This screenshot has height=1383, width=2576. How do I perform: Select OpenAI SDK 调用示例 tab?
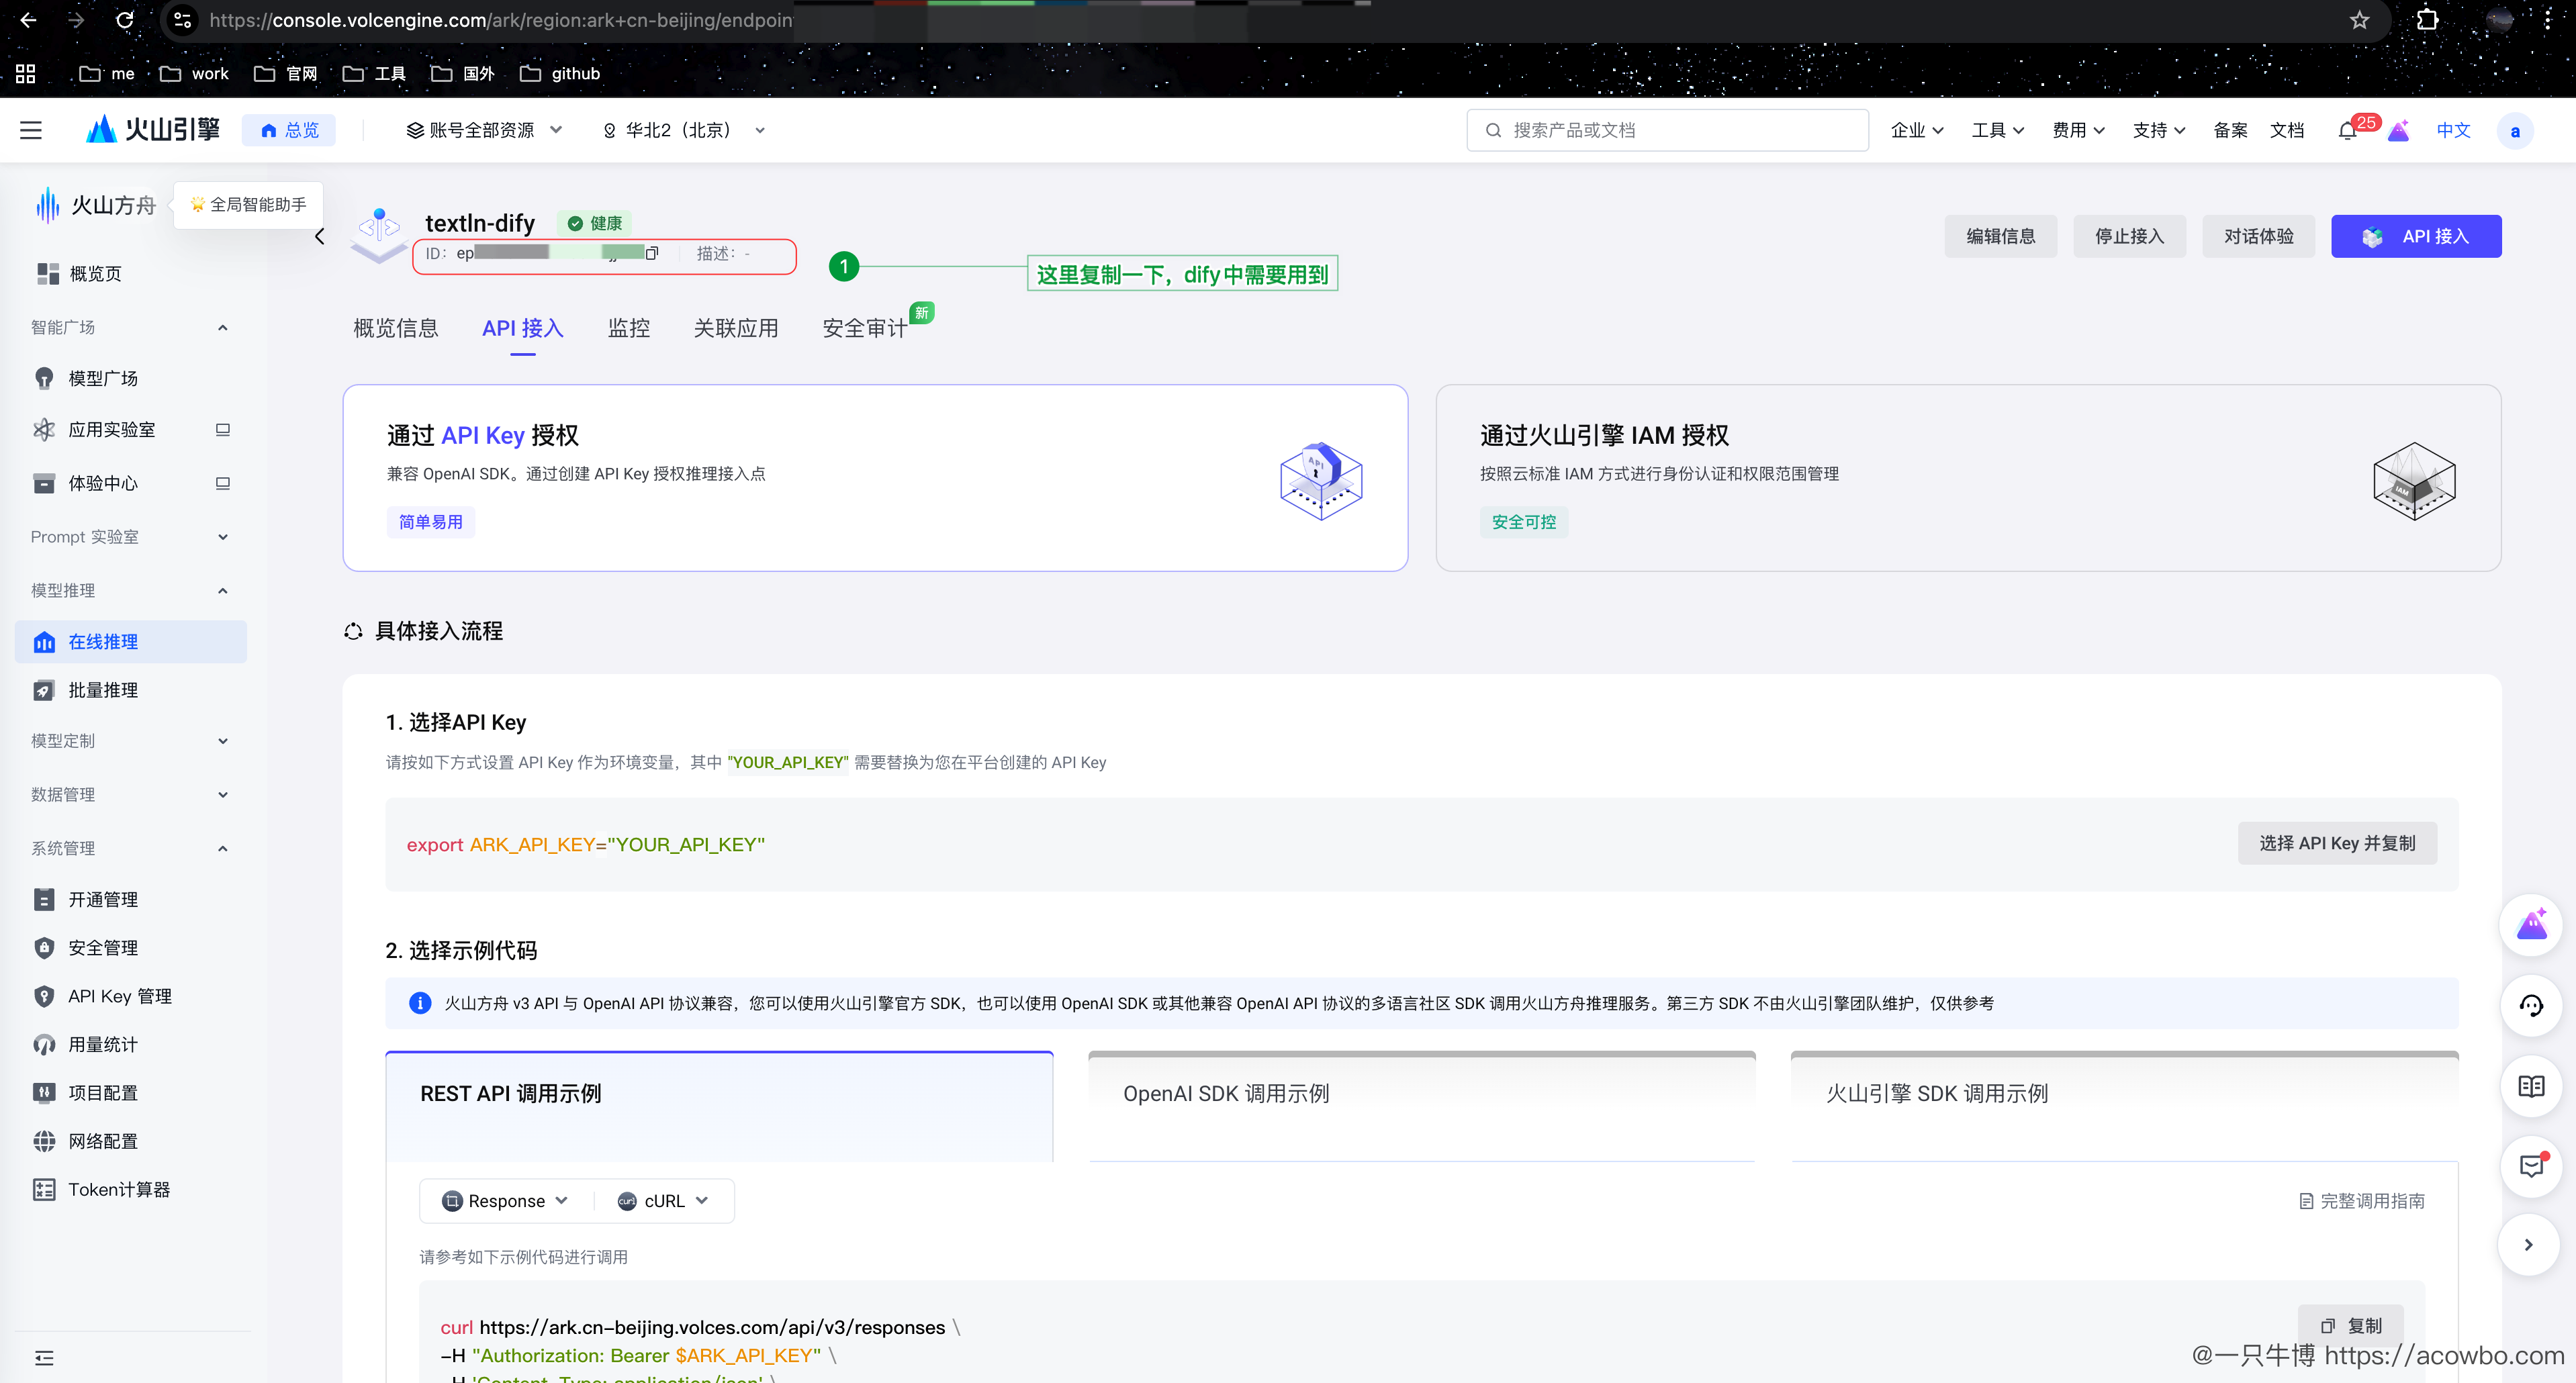pos(1225,1094)
